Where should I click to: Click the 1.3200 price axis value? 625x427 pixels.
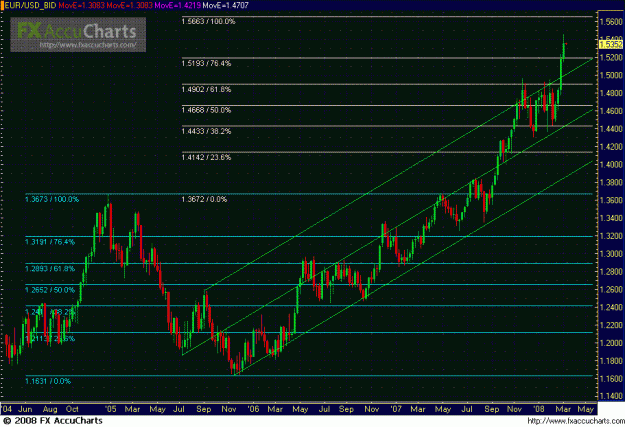611,236
